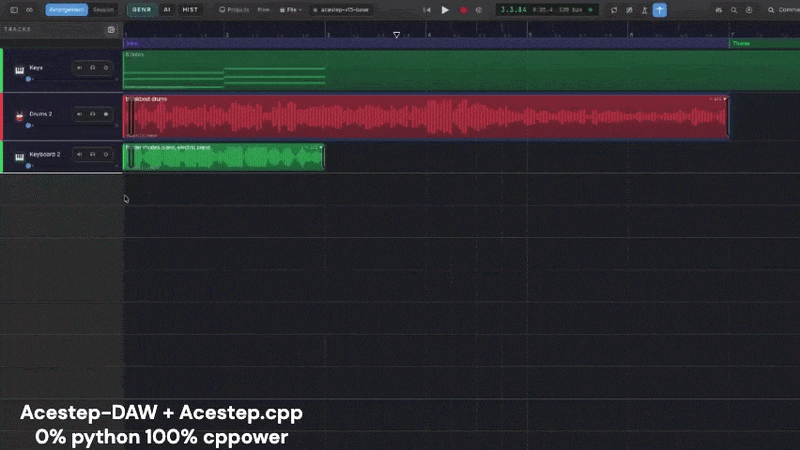The width and height of the screenshot is (800, 450).
Task: Click the Theme section marker
Action: (x=765, y=43)
